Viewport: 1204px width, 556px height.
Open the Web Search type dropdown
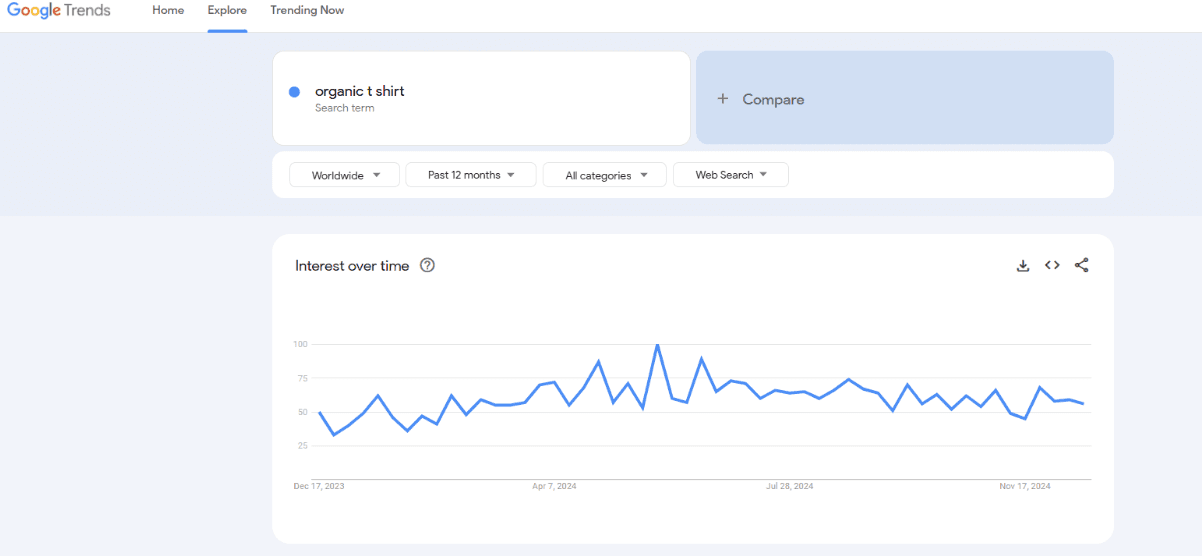pos(731,175)
